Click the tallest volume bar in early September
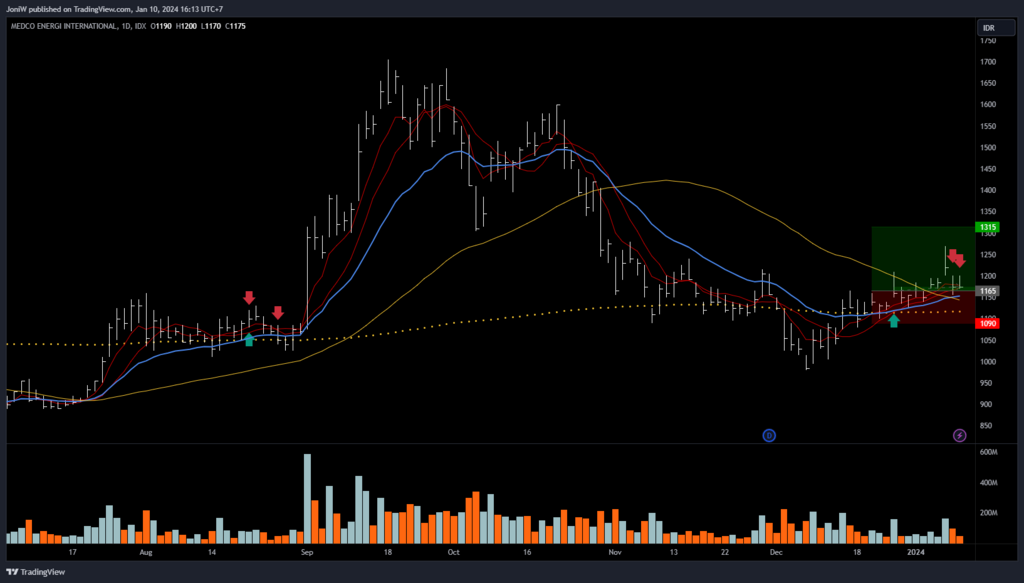1024x583 pixels. [307, 498]
